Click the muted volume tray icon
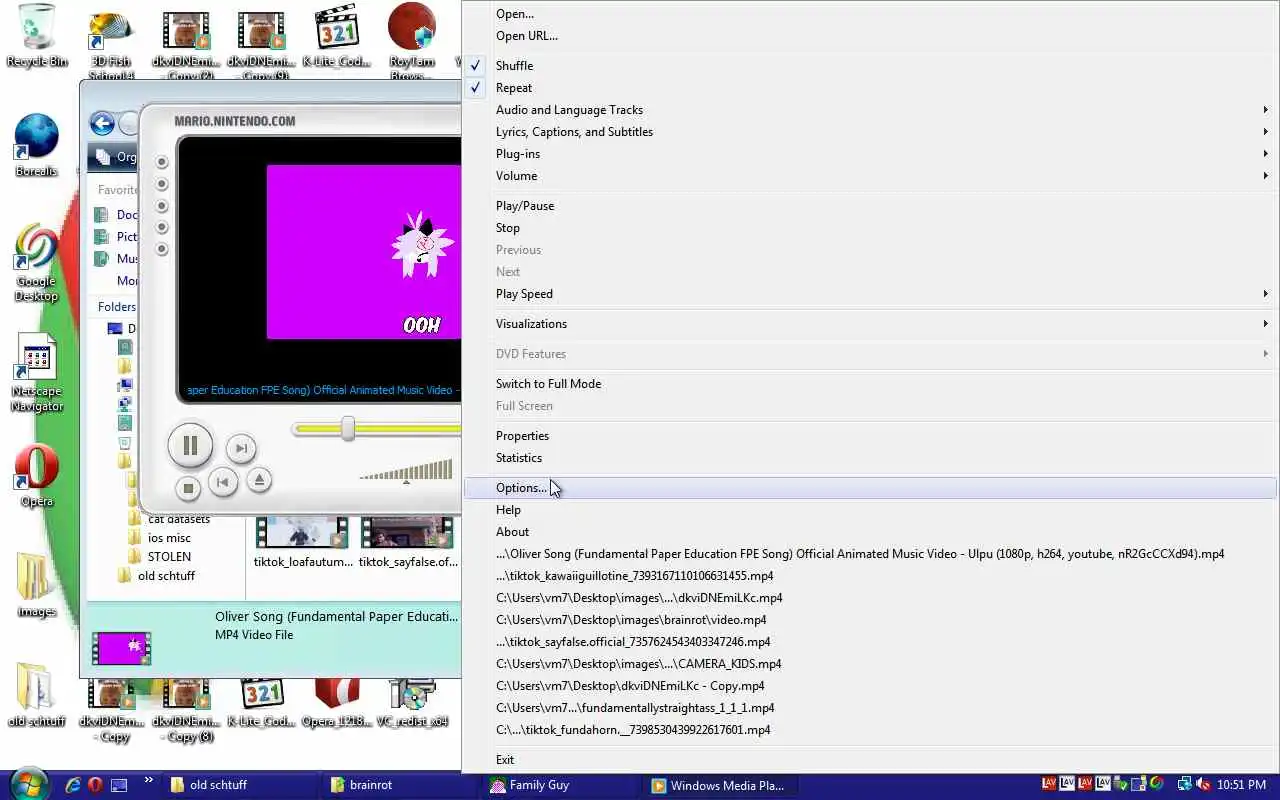The width and height of the screenshot is (1280, 800). pyautogui.click(x=1203, y=785)
